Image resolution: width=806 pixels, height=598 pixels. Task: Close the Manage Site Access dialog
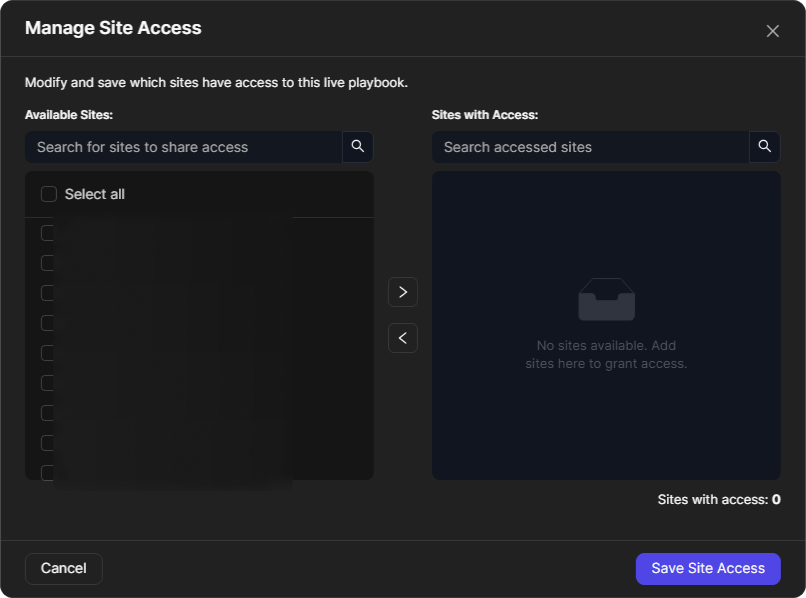(x=772, y=31)
